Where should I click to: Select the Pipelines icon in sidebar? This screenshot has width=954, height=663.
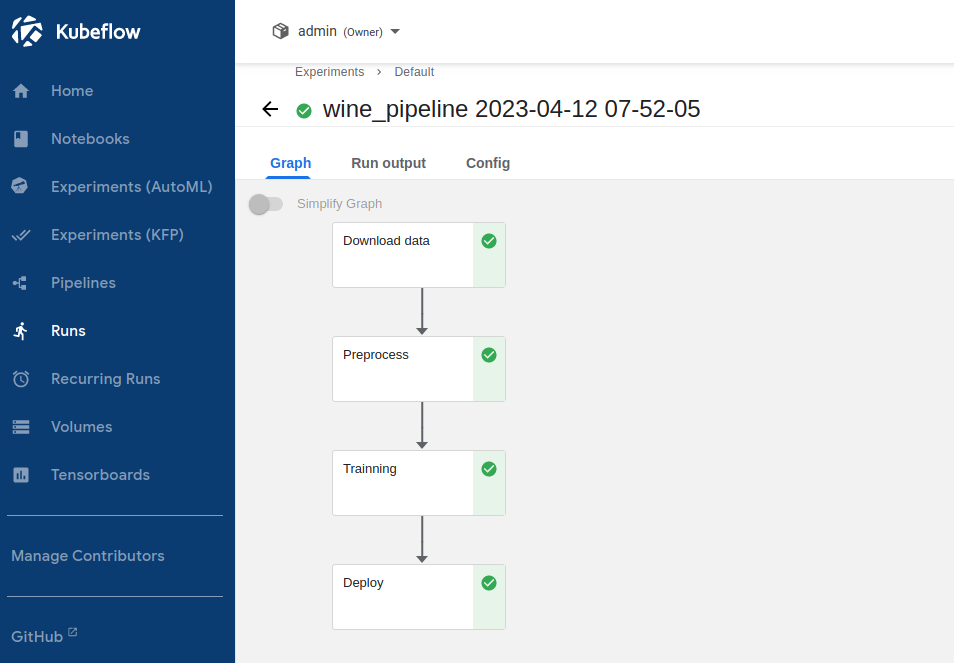[x=21, y=282]
